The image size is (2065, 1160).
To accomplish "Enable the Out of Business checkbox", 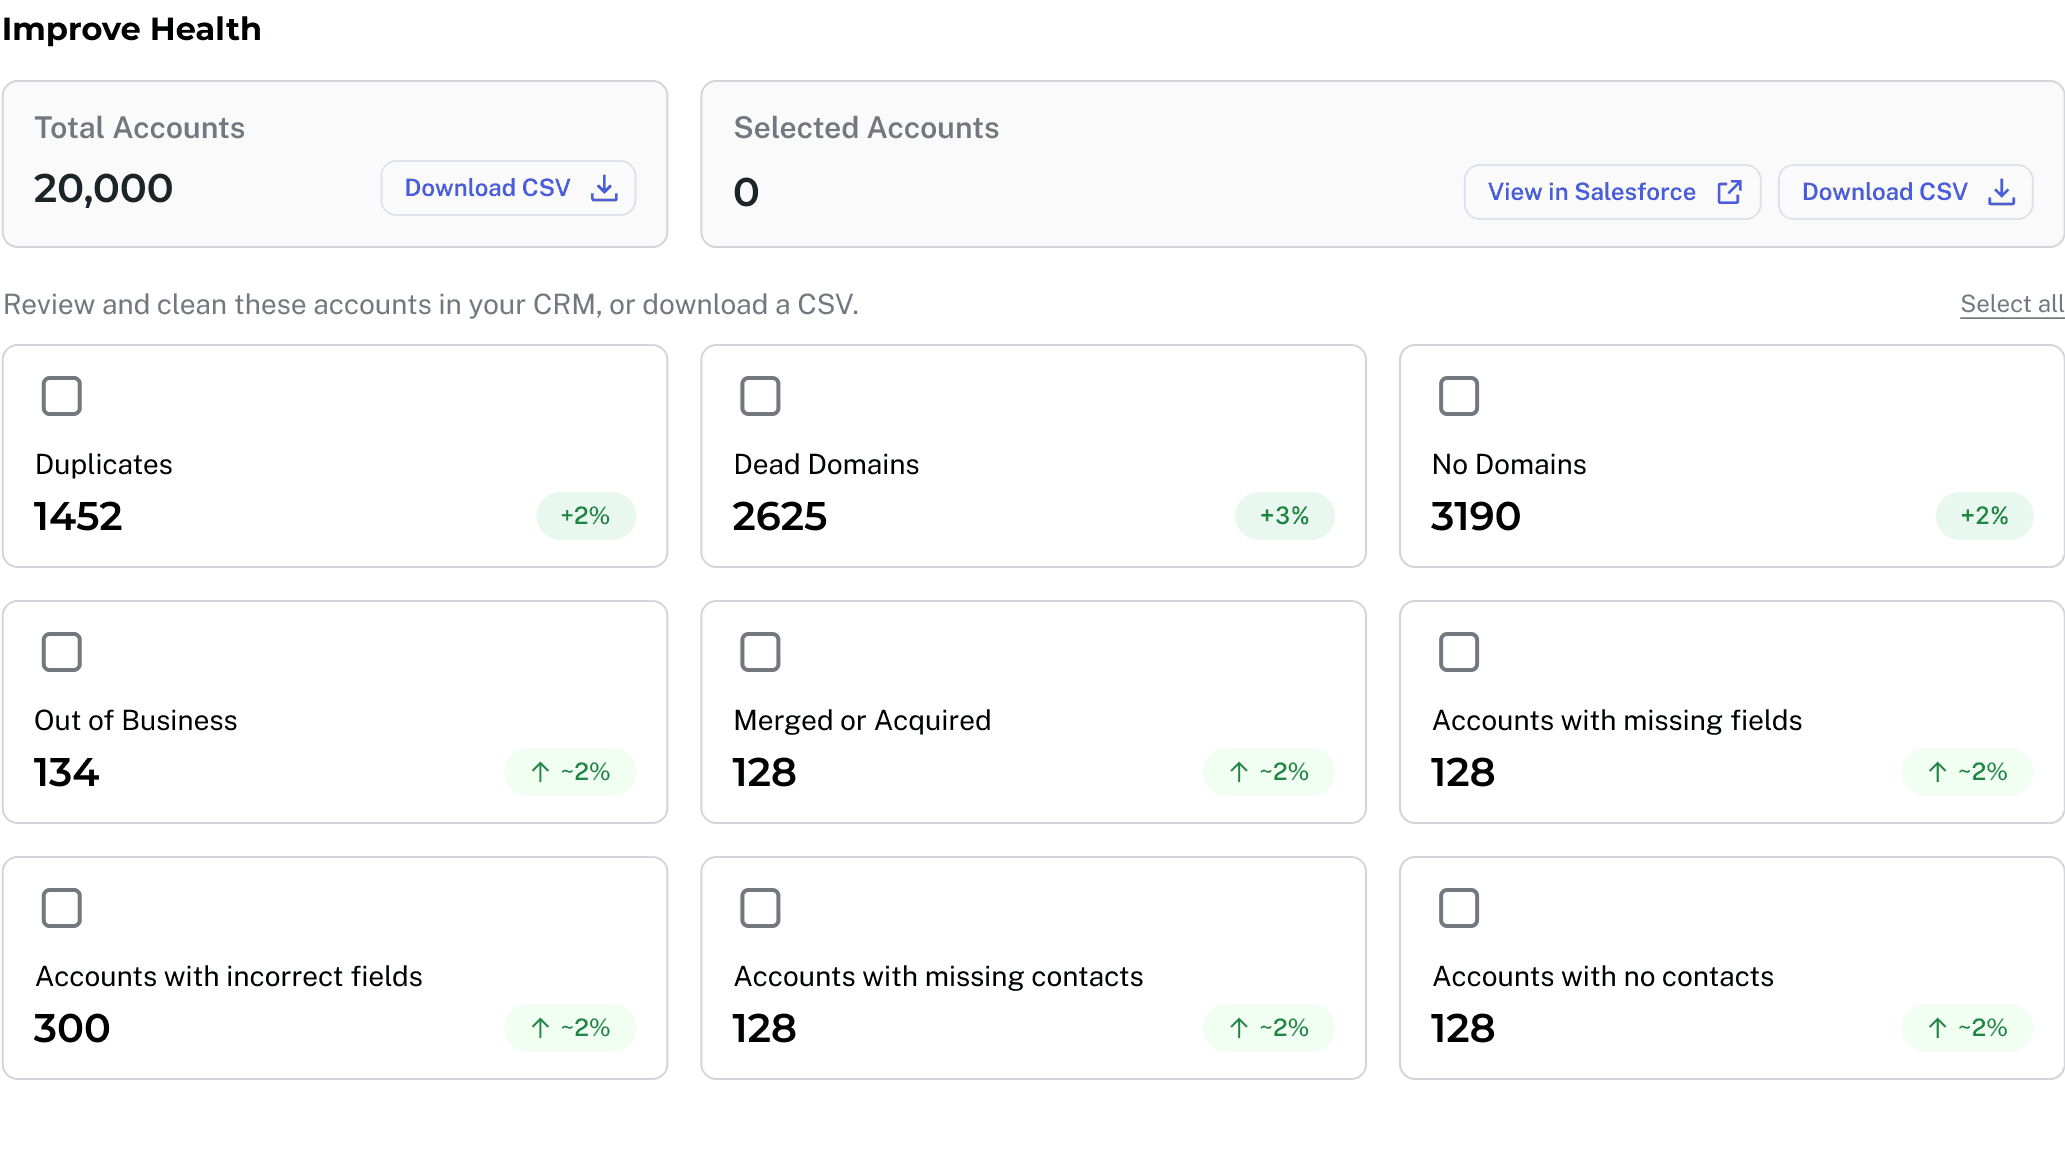I will tap(62, 652).
